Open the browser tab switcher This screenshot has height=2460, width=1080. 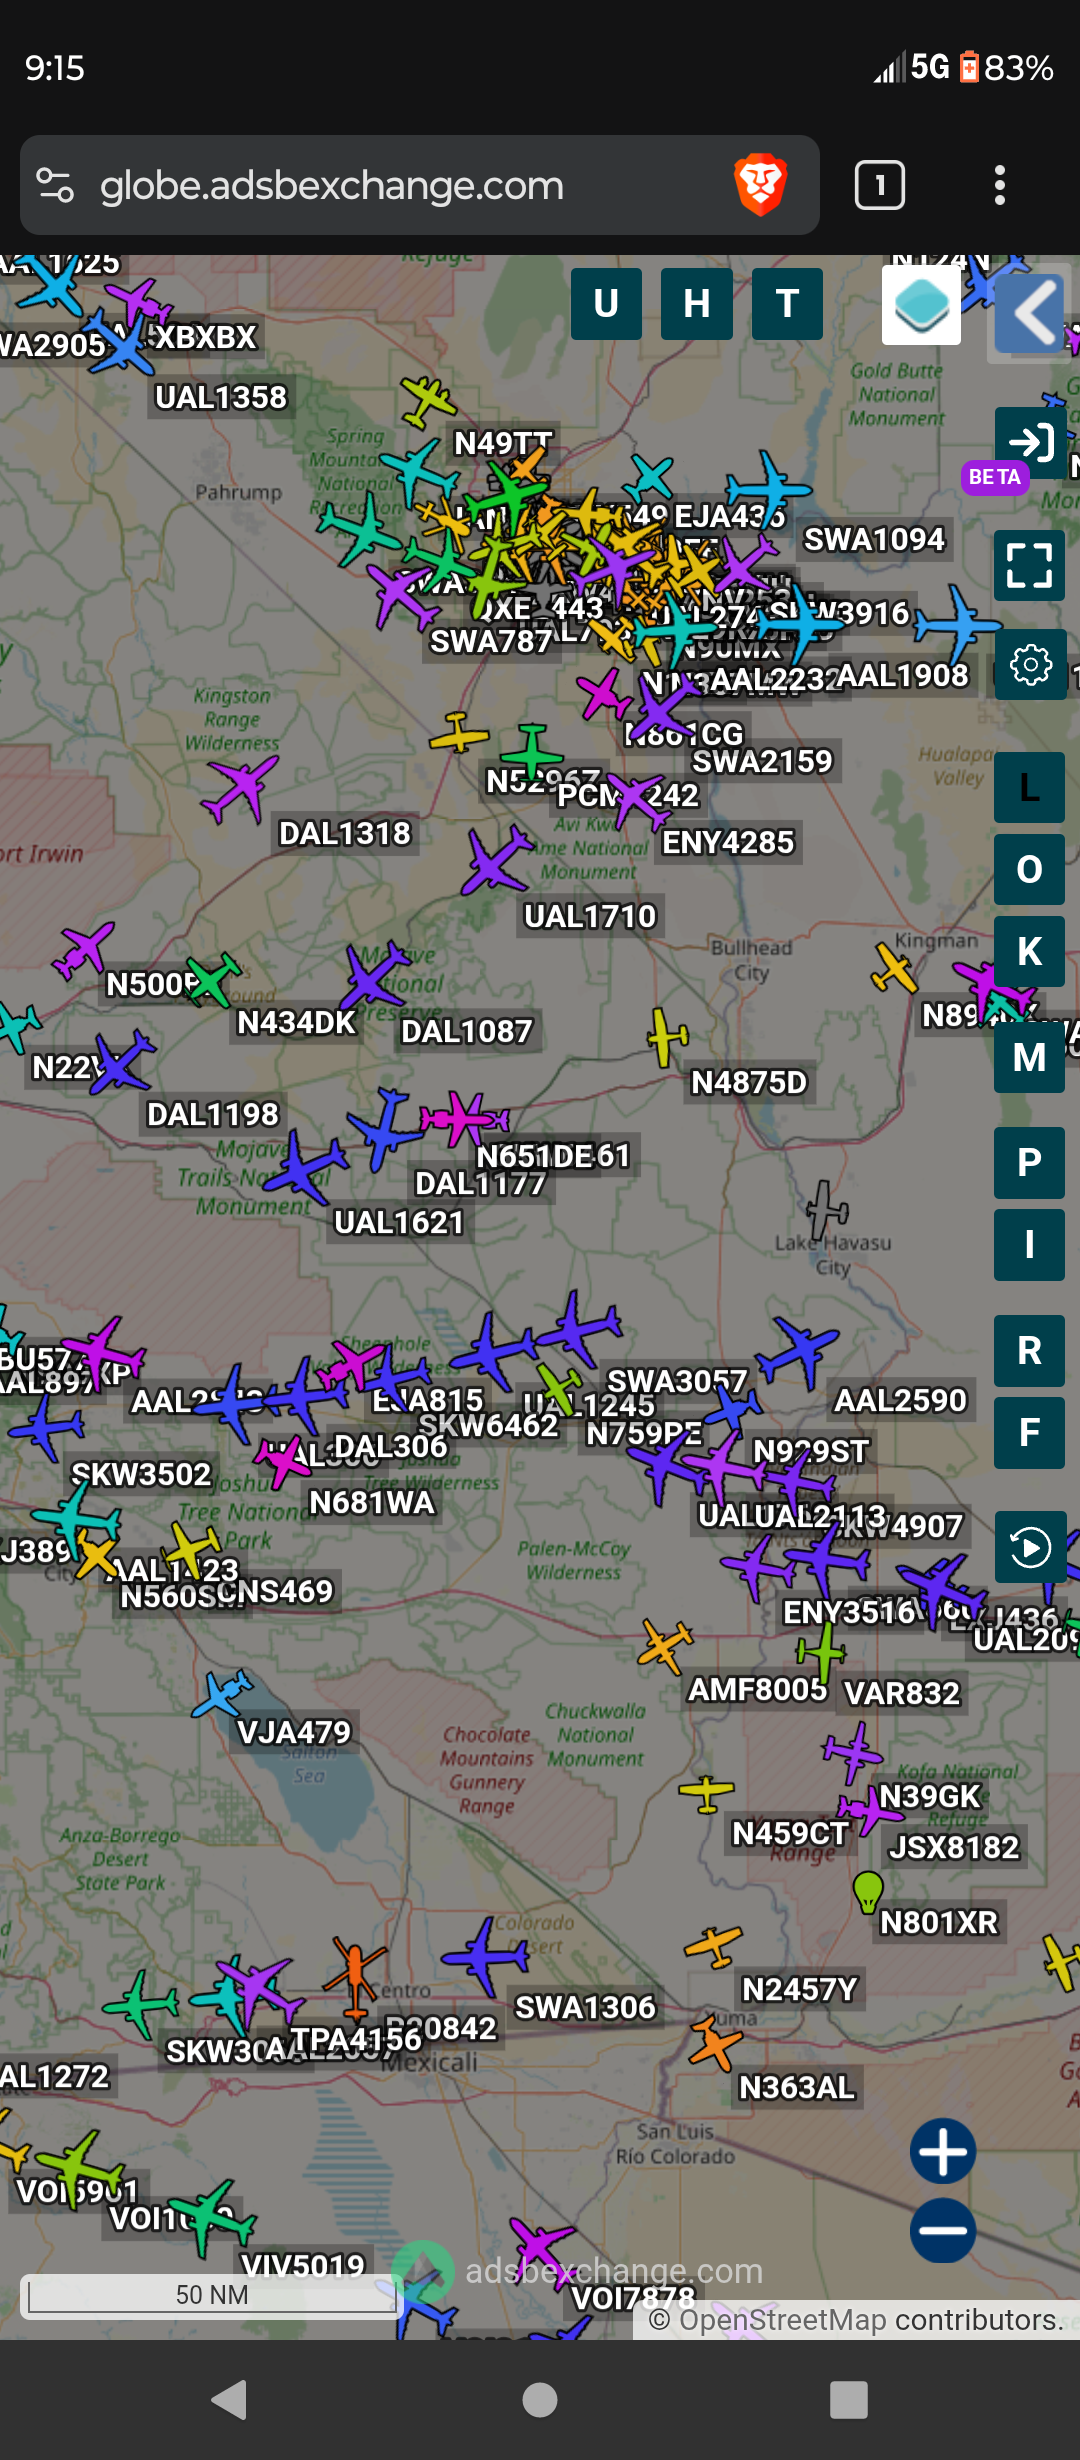coord(880,185)
